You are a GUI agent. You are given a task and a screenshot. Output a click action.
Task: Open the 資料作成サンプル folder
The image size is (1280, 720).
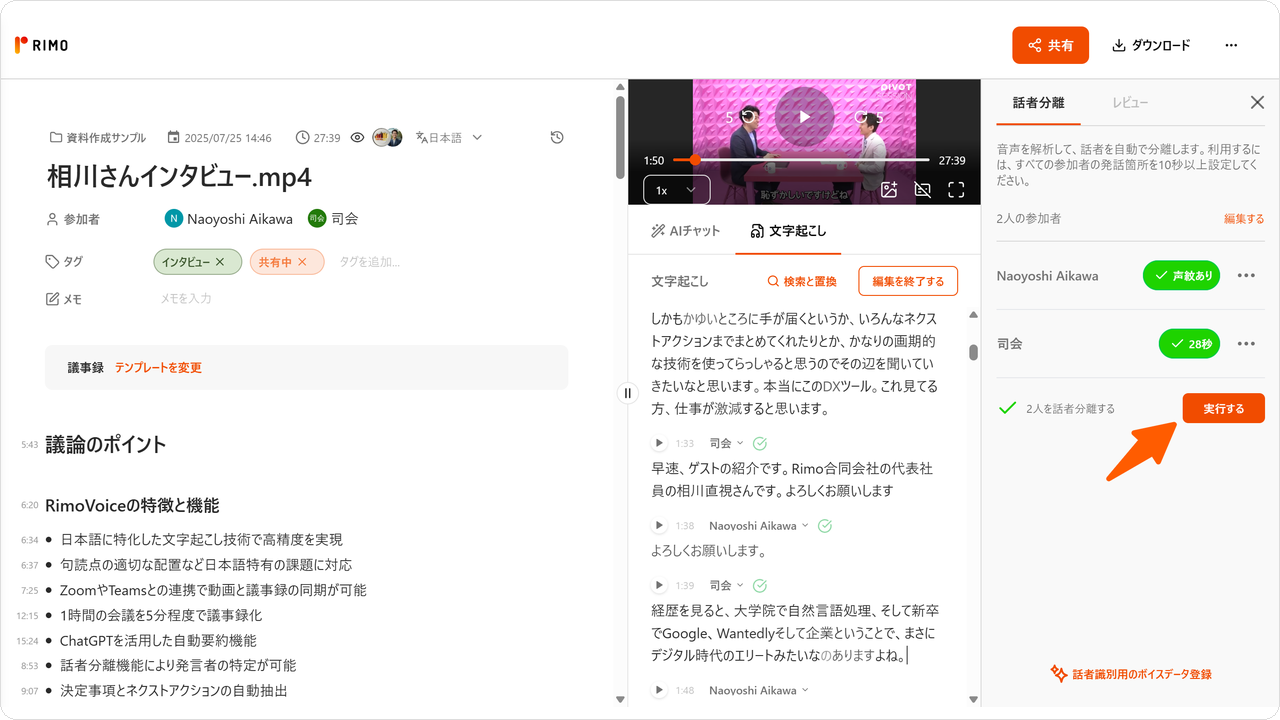click(x=98, y=138)
